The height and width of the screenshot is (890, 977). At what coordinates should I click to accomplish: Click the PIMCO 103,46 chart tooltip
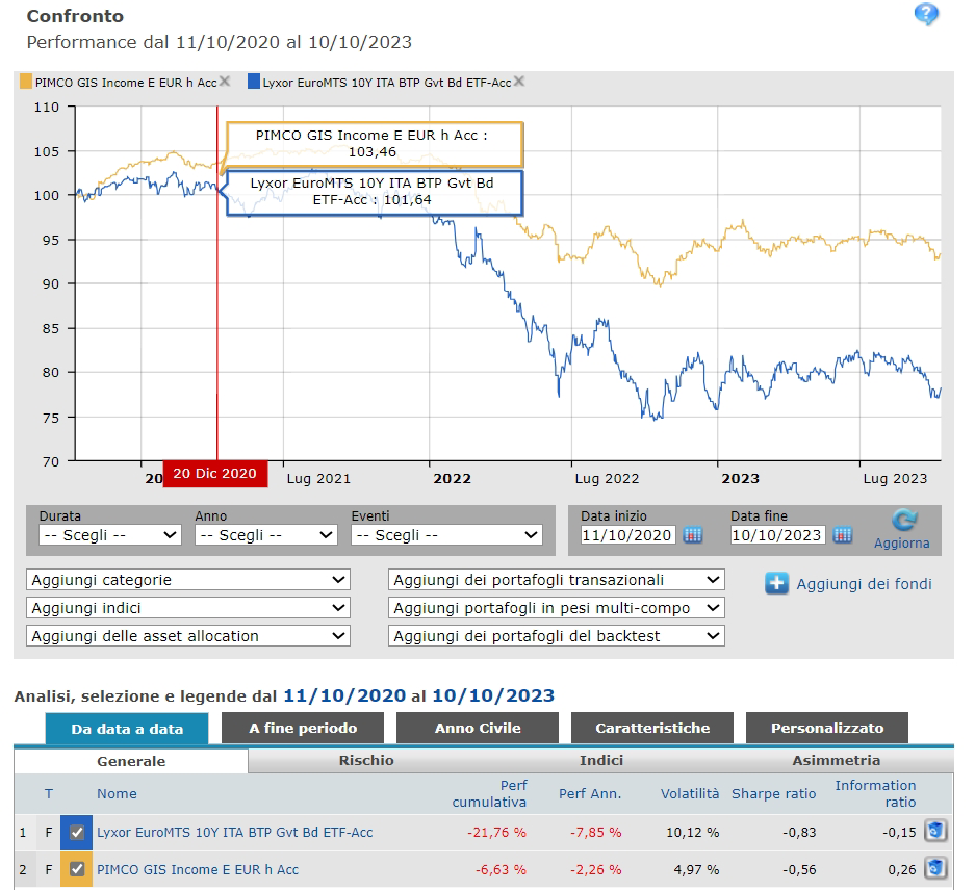click(x=374, y=143)
